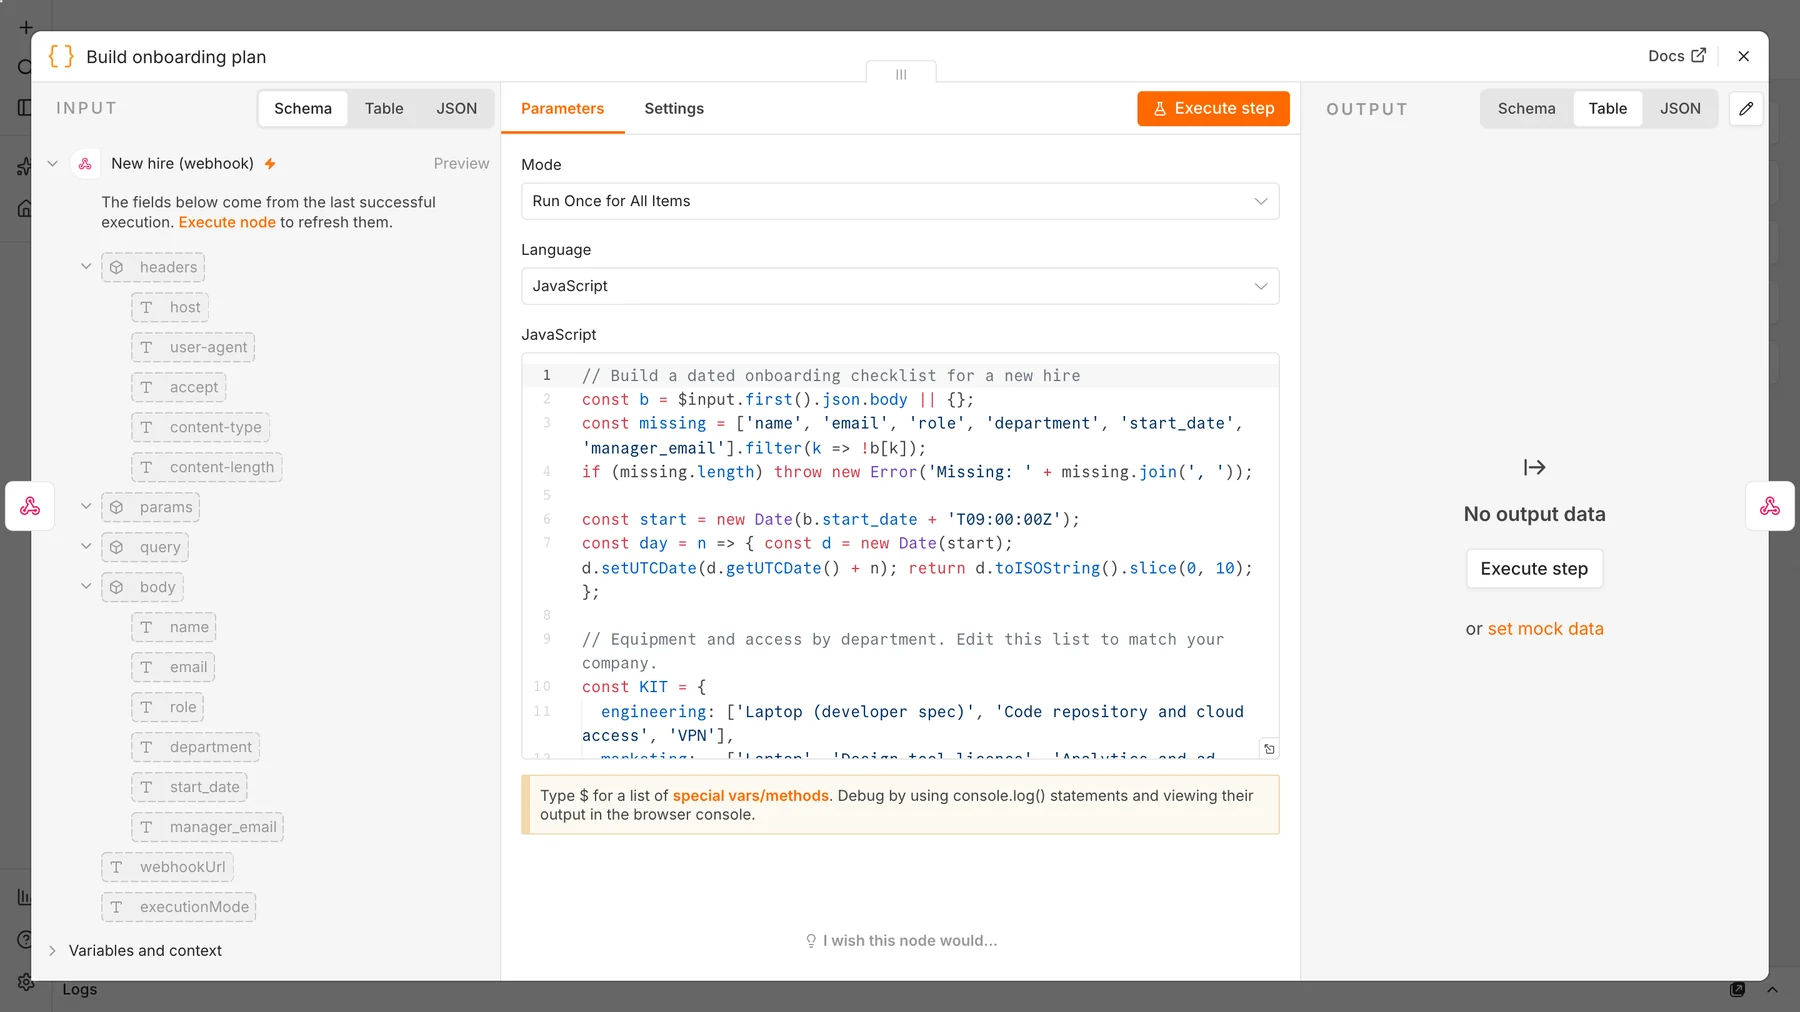The height and width of the screenshot is (1012, 1800).
Task: Click the text type icon beside host
Action: [147, 307]
